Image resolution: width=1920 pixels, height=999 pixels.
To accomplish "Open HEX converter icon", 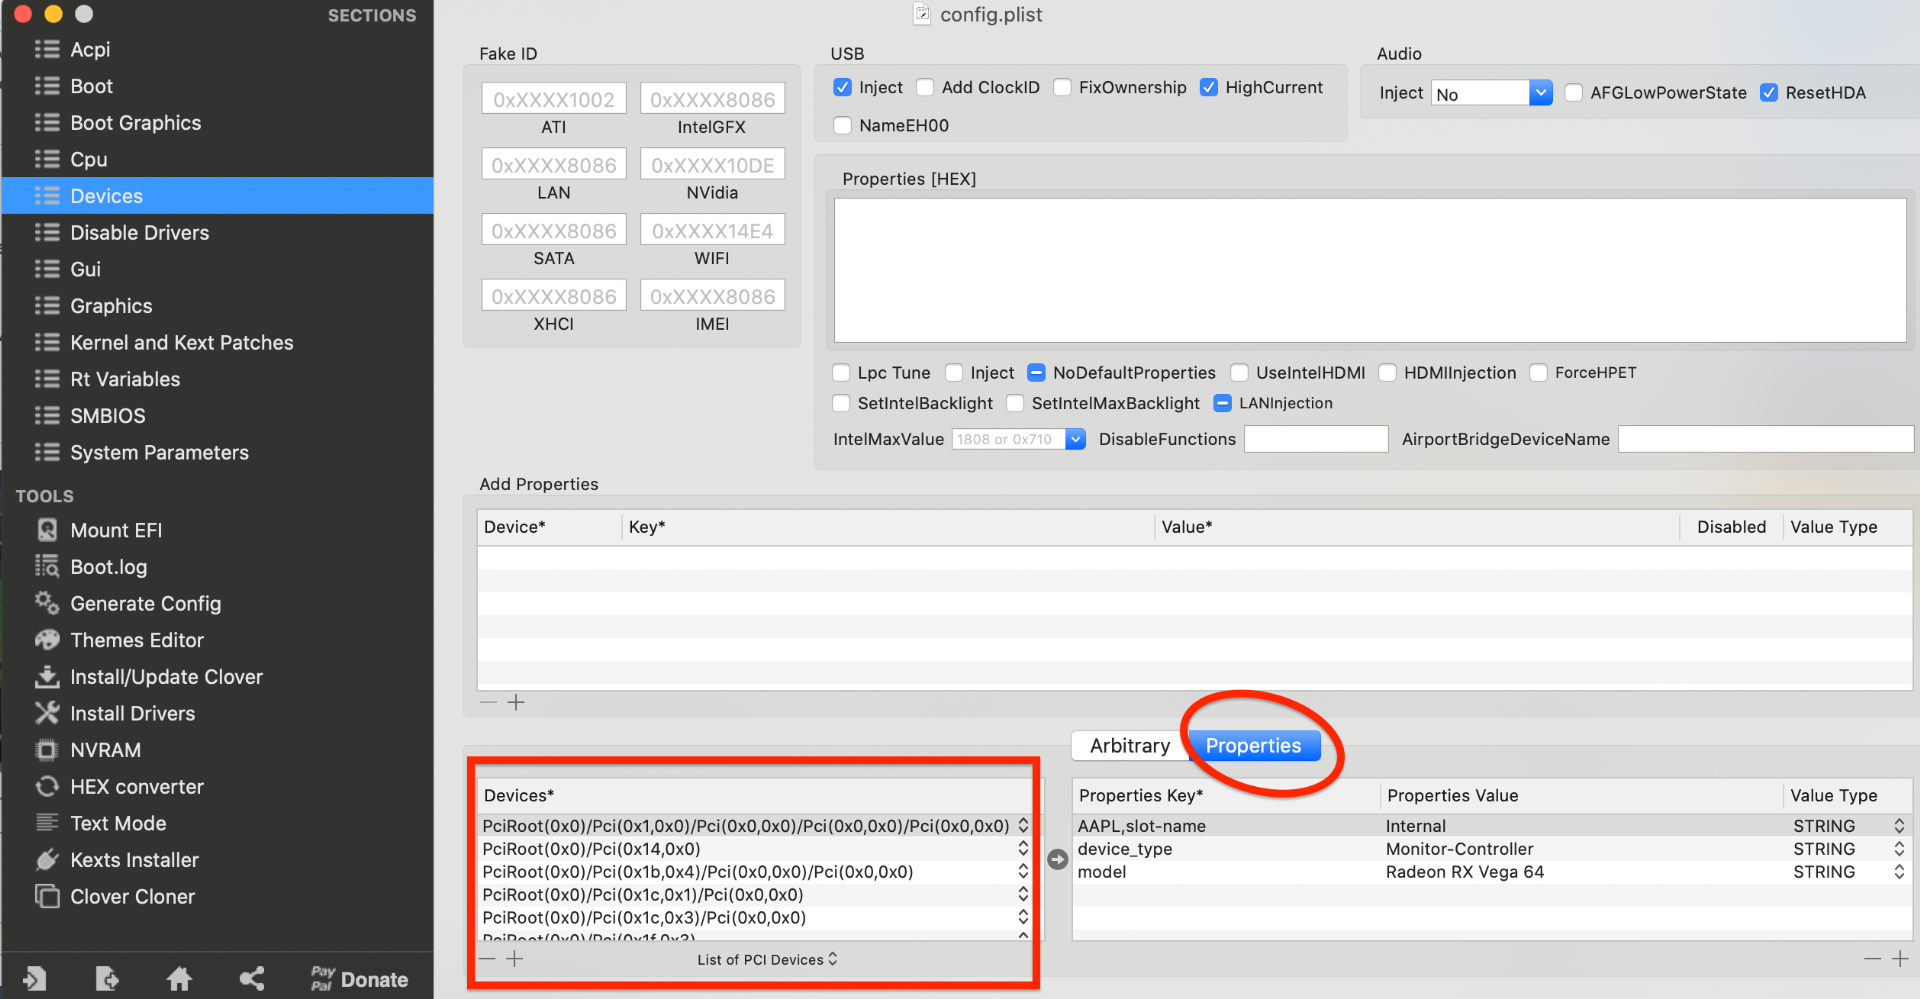I will tap(47, 787).
